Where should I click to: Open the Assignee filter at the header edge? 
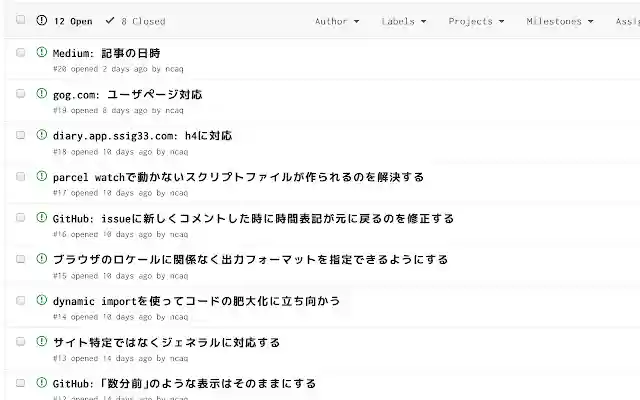pyautogui.click(x=627, y=21)
